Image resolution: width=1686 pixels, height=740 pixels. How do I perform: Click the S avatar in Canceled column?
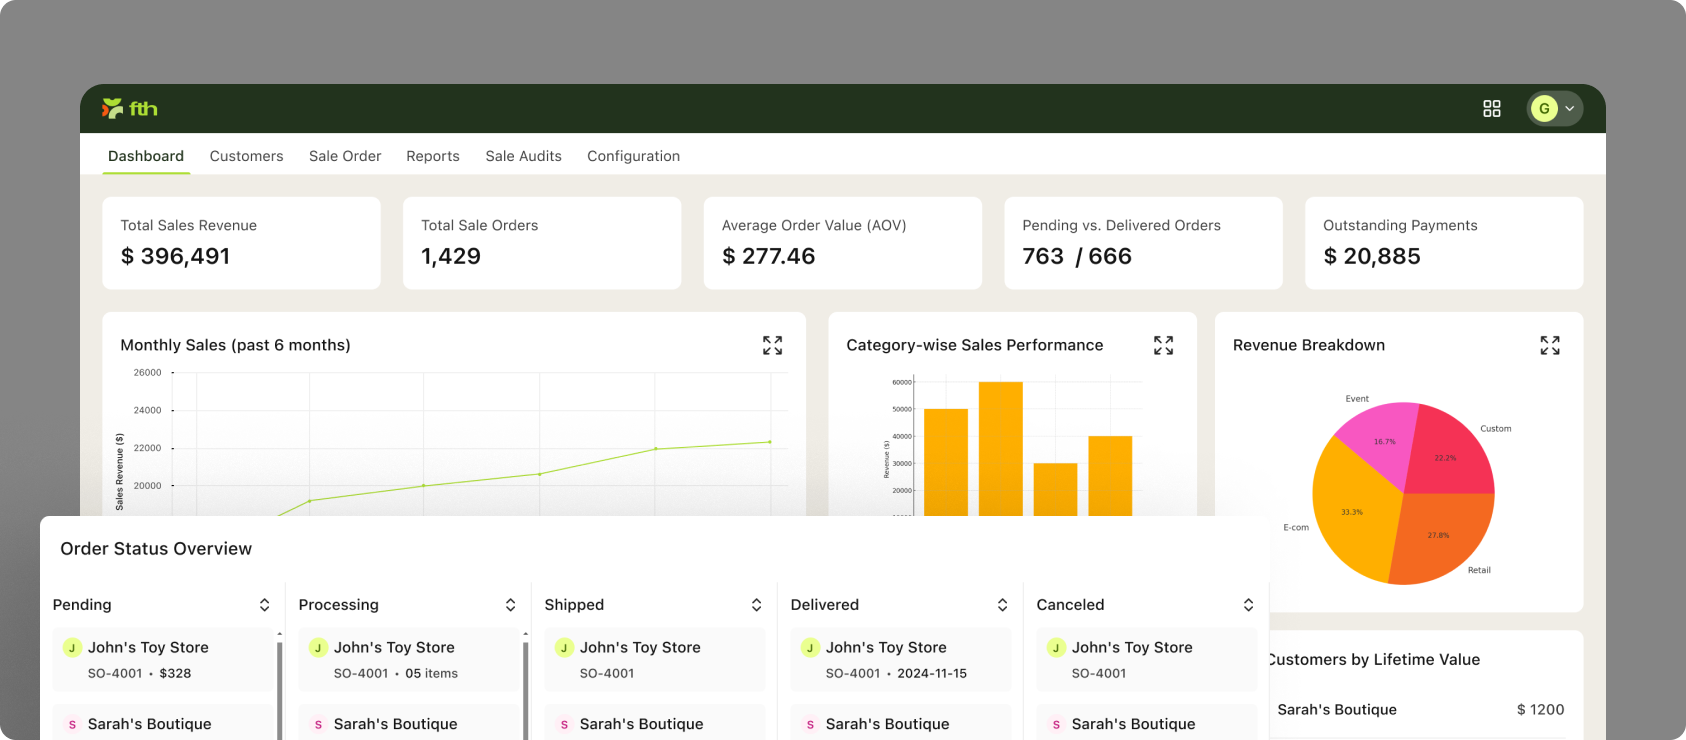(x=1056, y=724)
